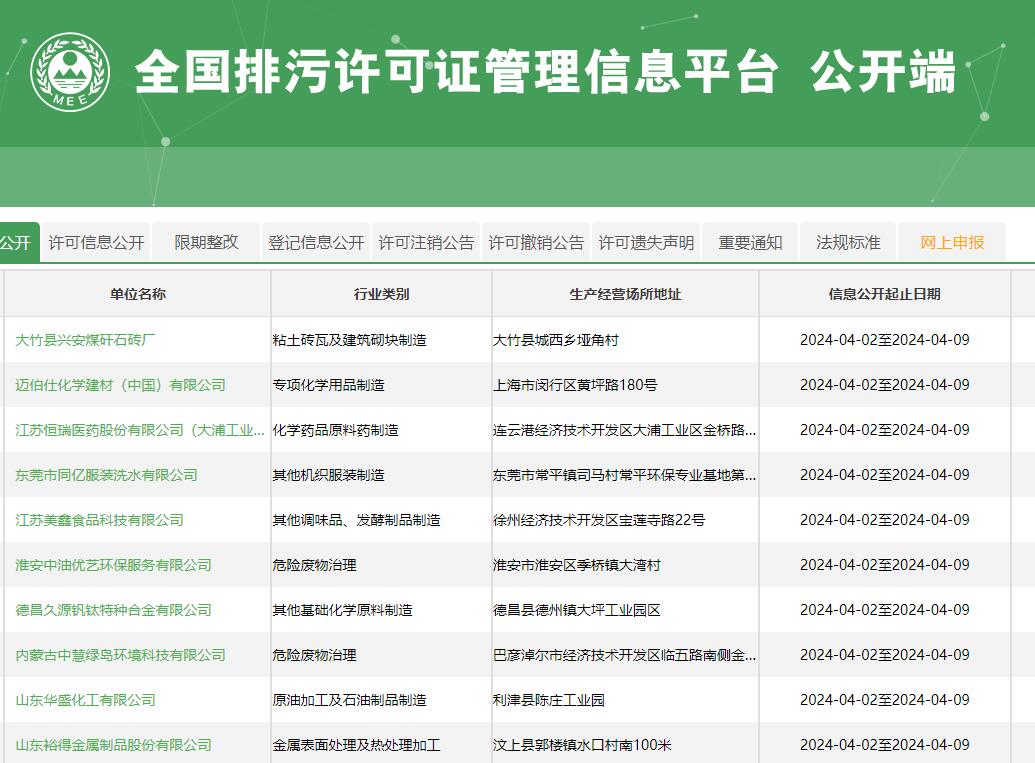Viewport: 1035px width, 763px height.
Task: Open 山东裕得金属制品股份有限公司 link
Action: click(113, 745)
